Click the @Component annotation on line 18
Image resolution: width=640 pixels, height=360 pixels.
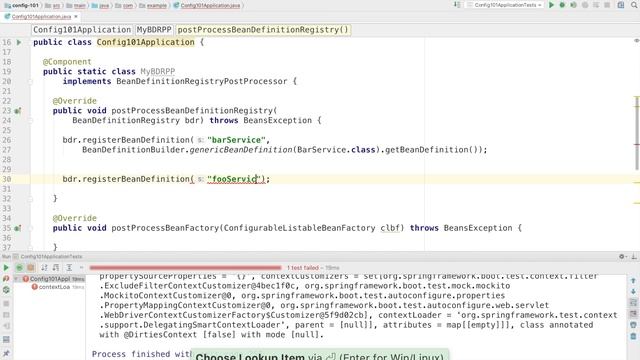coord(67,62)
